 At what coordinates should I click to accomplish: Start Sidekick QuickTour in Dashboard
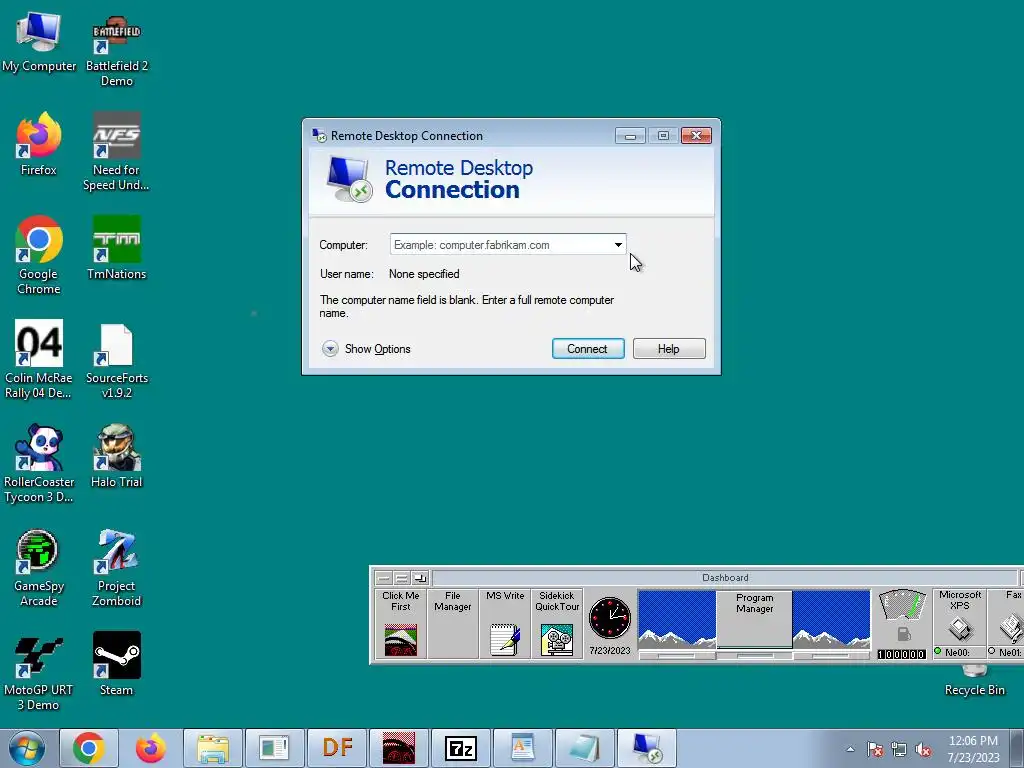tap(557, 623)
